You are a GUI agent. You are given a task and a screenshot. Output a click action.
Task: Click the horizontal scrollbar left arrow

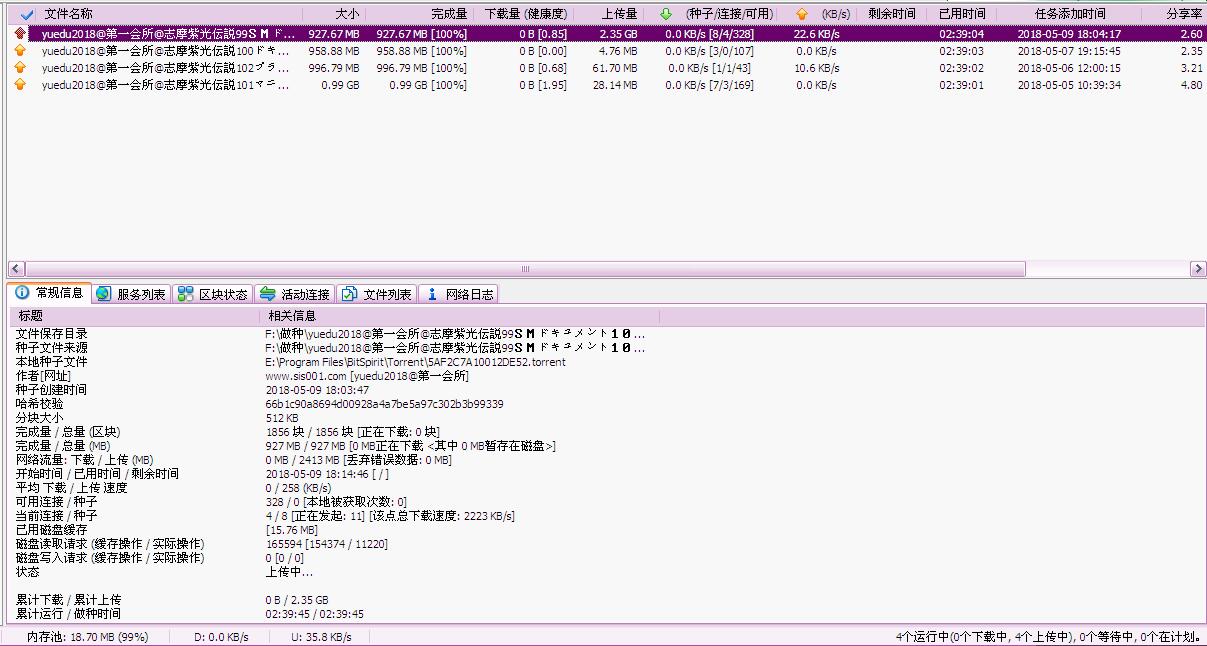tap(16, 269)
